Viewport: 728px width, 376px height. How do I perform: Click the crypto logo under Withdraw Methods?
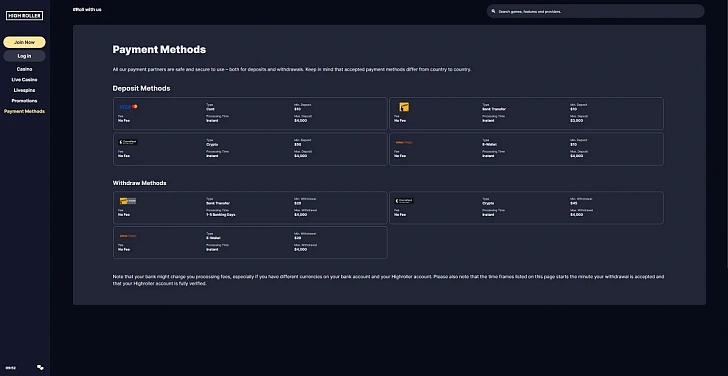[403, 201]
